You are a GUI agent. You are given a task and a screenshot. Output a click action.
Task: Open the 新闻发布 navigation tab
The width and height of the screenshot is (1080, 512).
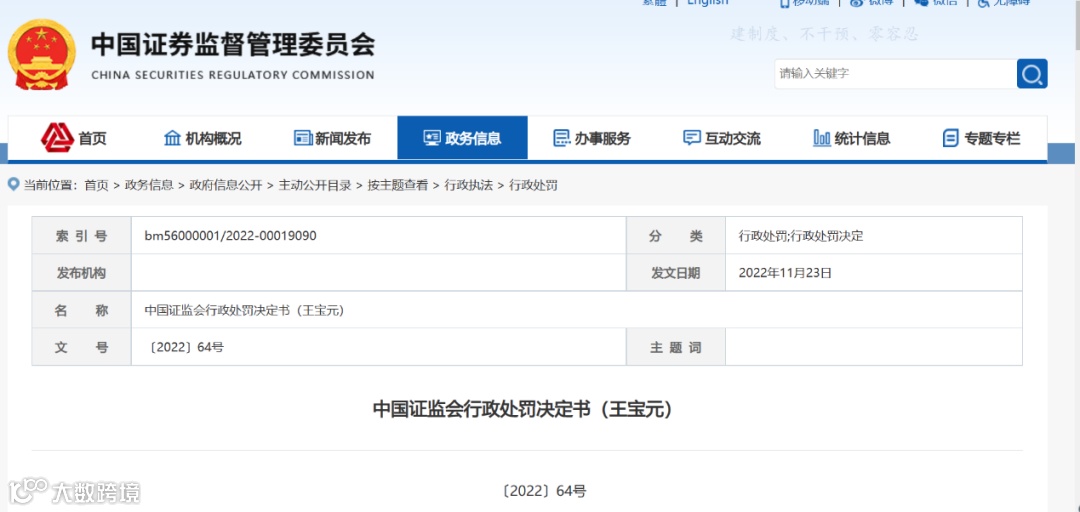(333, 138)
